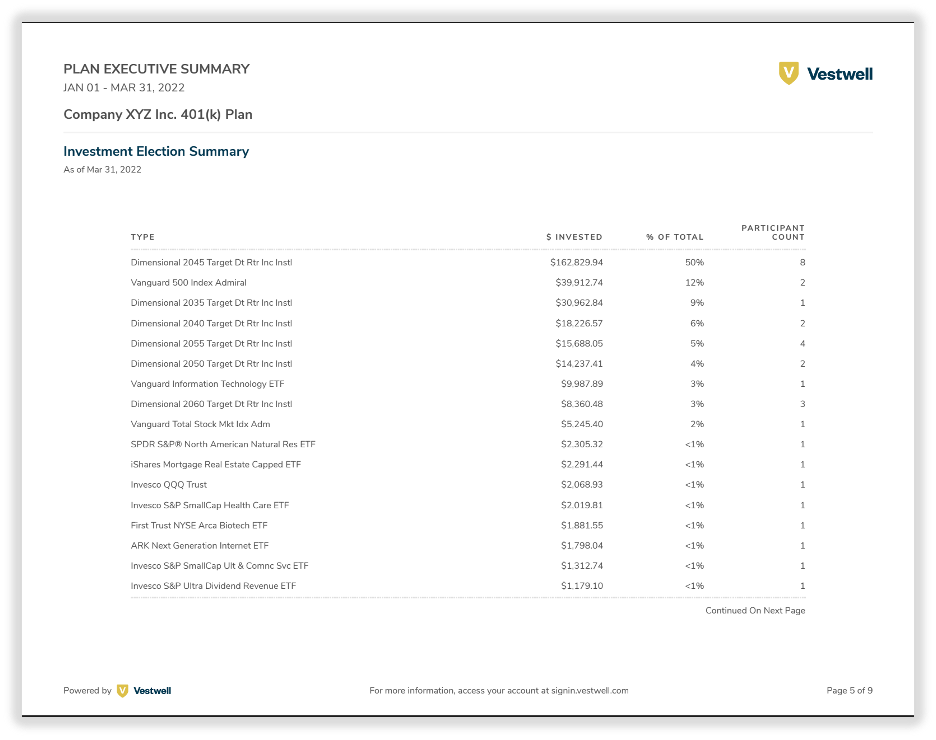Screen dimensions: 936x740
Task: Click the Vestwell wordmark in the footer
Action: tap(152, 690)
